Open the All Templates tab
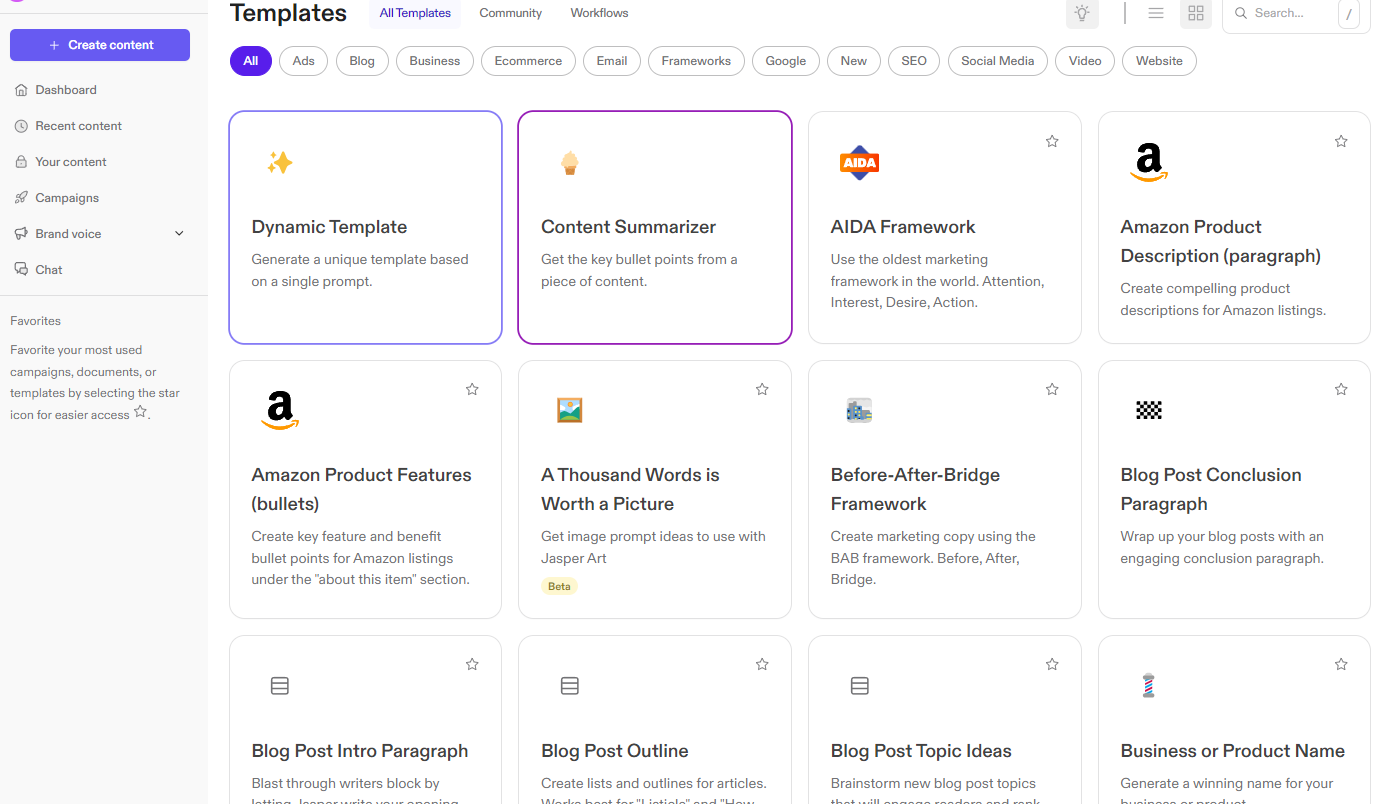 click(415, 13)
